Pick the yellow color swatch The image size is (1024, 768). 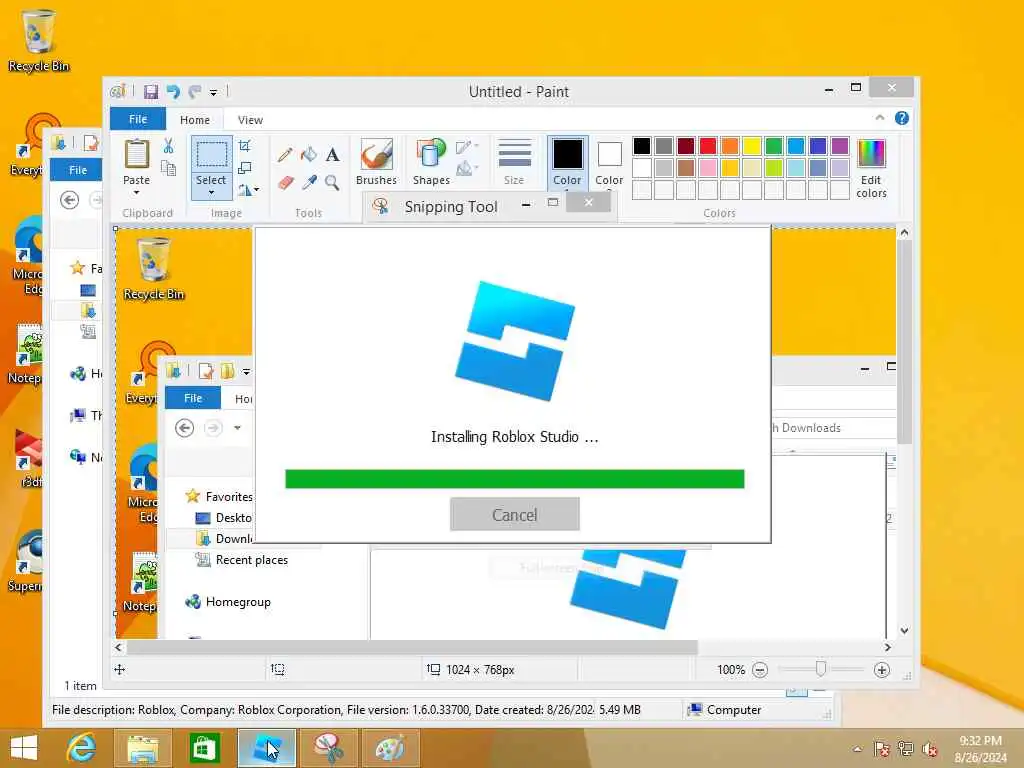pyautogui.click(x=752, y=146)
